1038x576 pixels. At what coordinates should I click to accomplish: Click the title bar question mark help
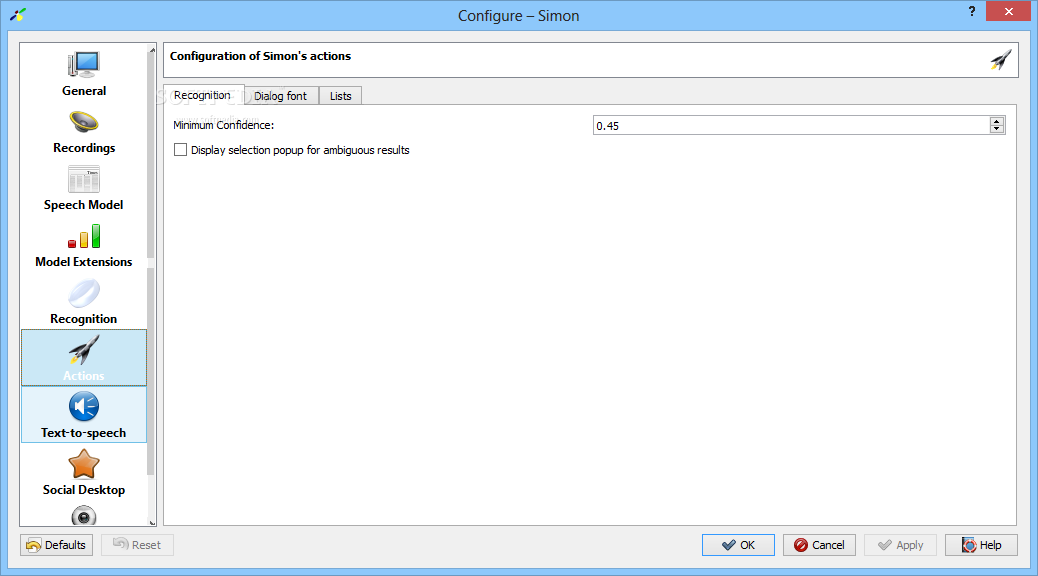click(x=971, y=11)
